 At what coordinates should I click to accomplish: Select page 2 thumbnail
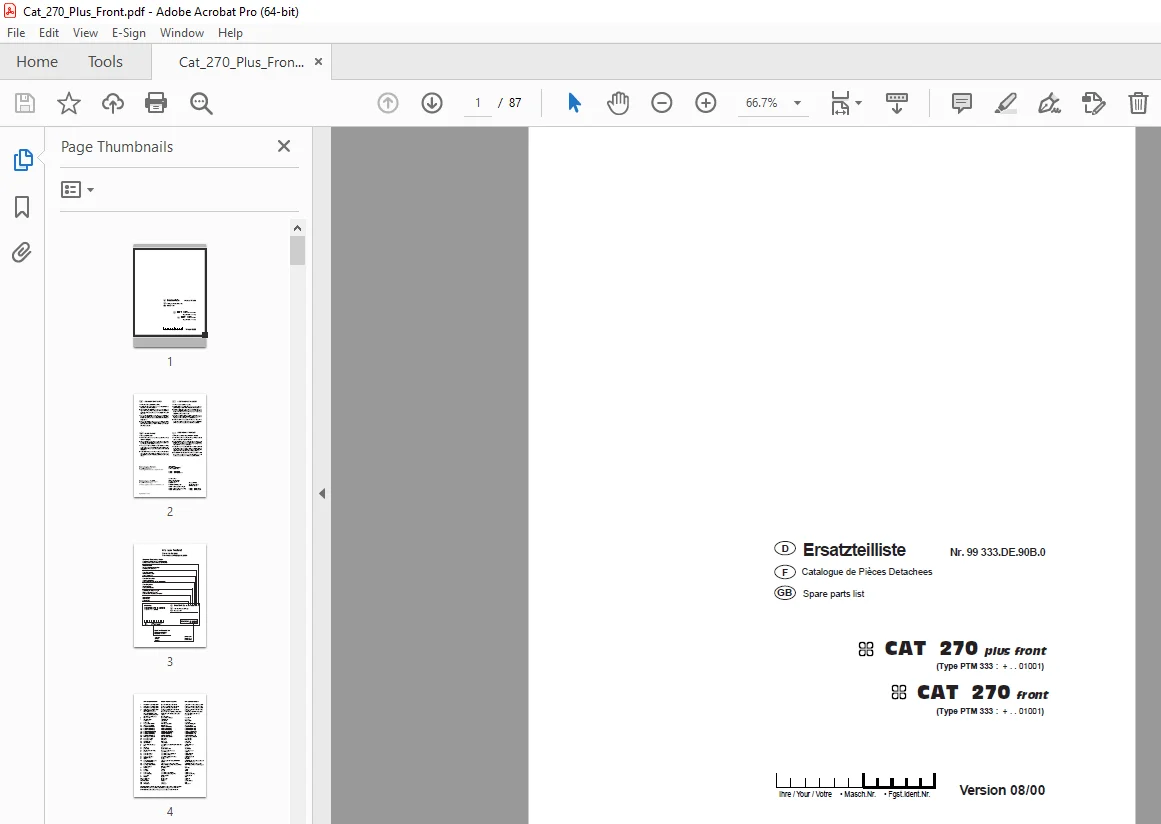(x=170, y=446)
